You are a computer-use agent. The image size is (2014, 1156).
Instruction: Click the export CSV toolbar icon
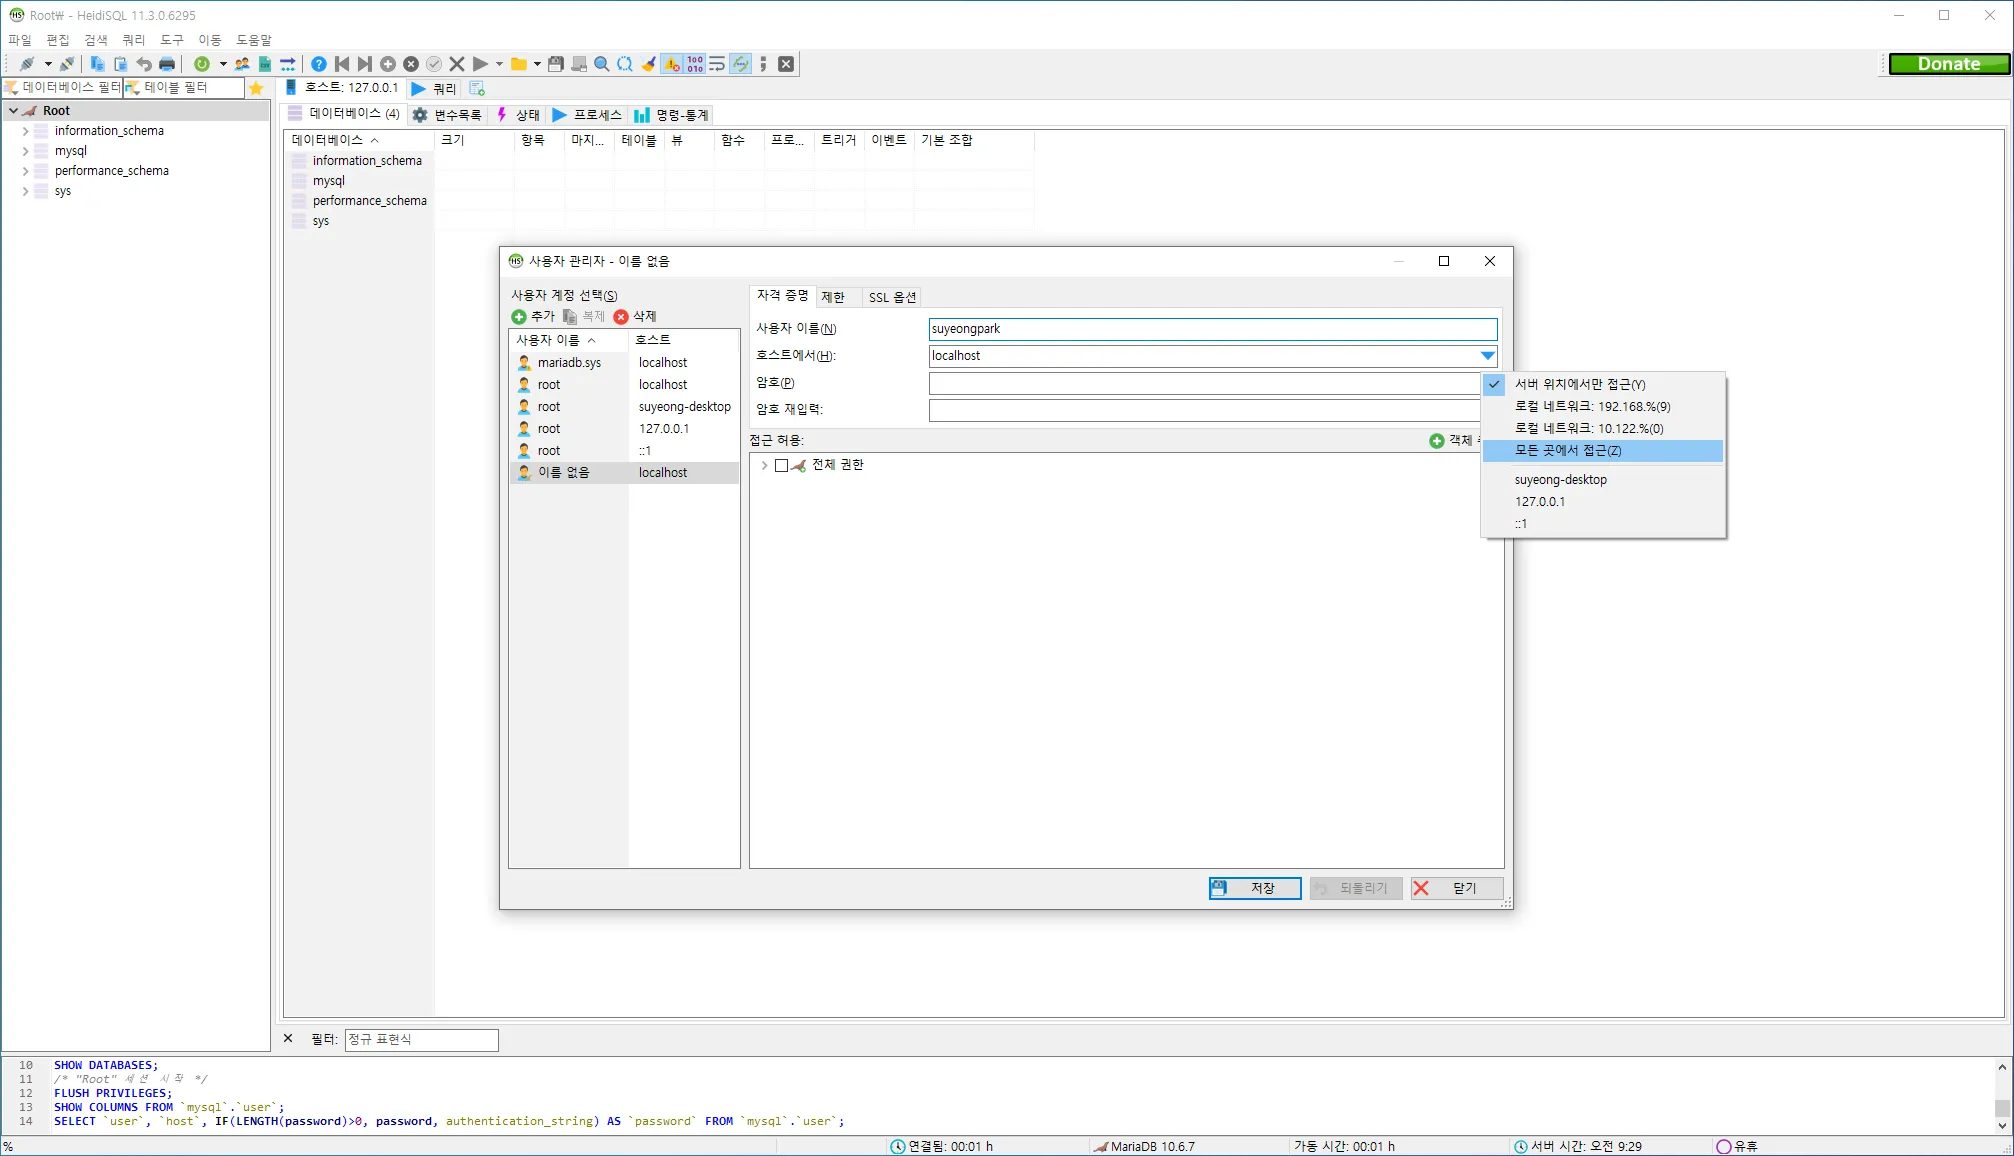[x=265, y=64]
